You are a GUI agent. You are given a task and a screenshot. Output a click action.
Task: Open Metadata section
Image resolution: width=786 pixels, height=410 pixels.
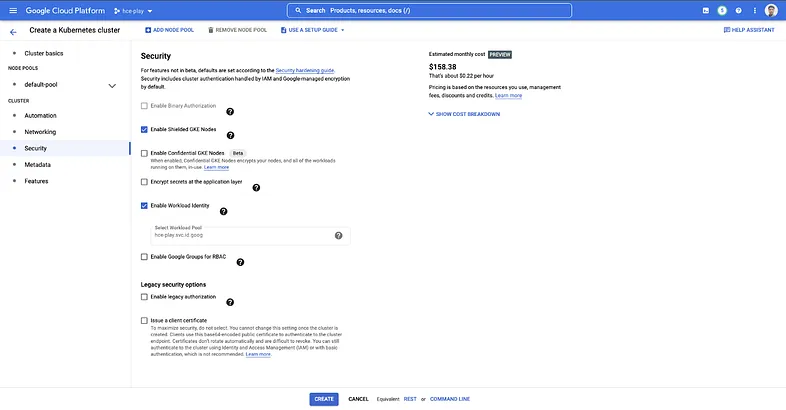click(x=38, y=164)
